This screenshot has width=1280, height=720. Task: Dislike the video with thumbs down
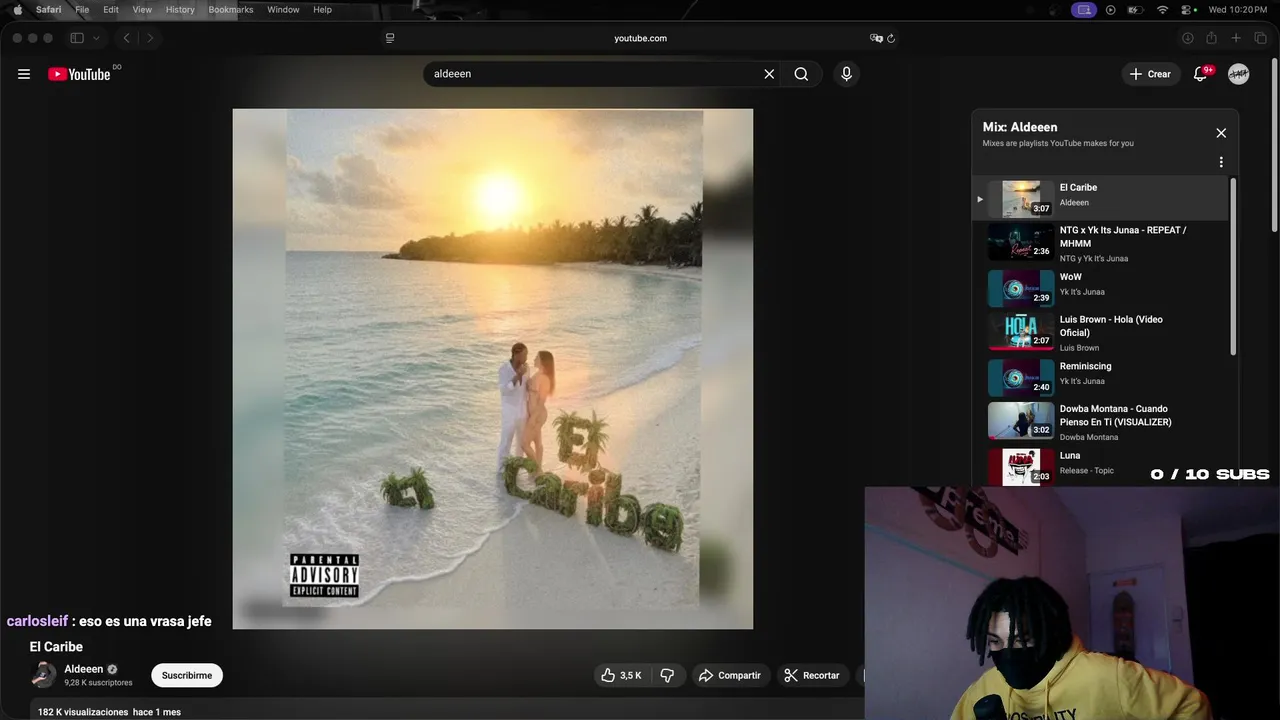[667, 676]
